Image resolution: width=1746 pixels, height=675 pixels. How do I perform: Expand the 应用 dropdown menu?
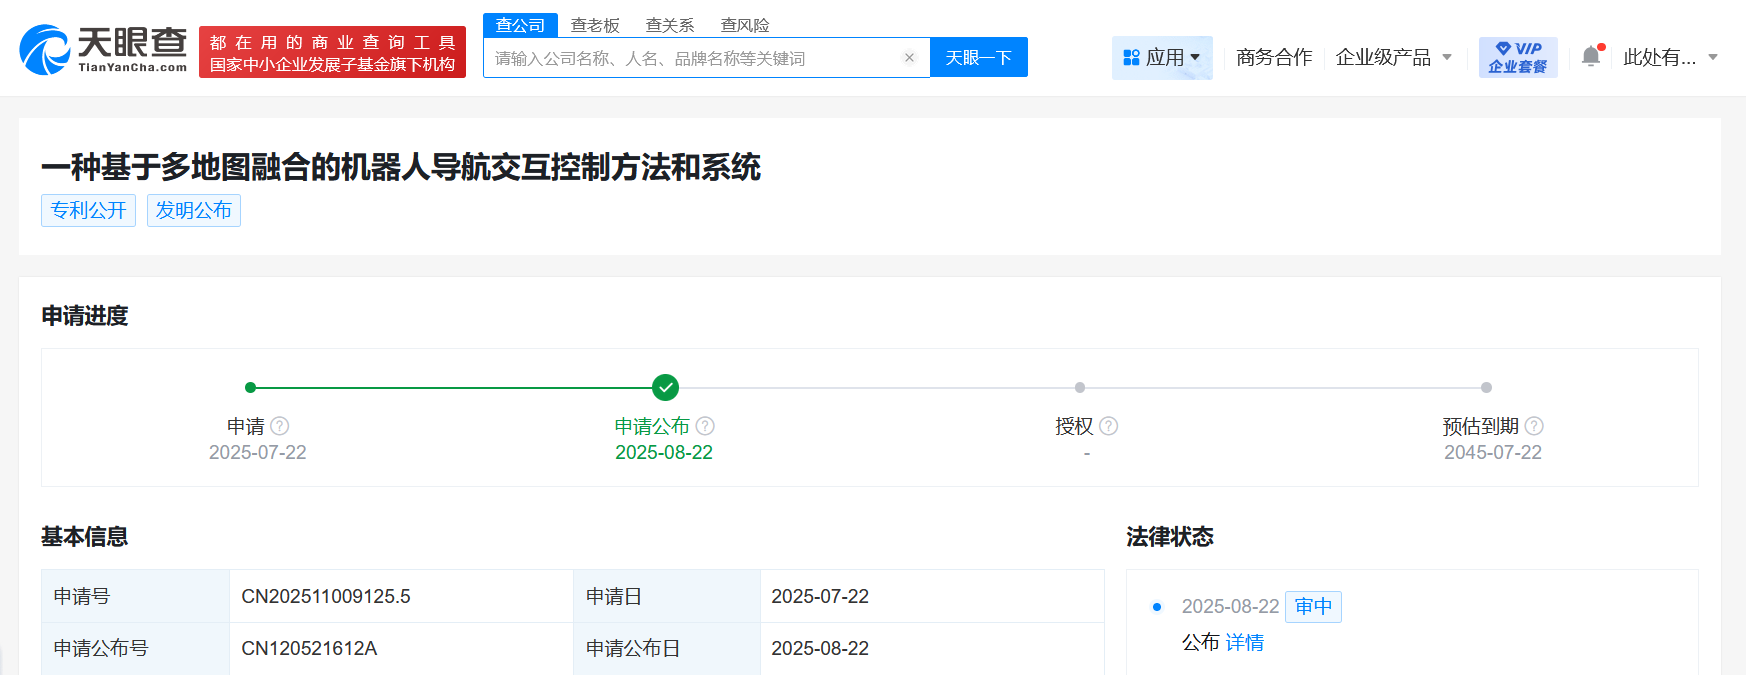click(x=1162, y=58)
